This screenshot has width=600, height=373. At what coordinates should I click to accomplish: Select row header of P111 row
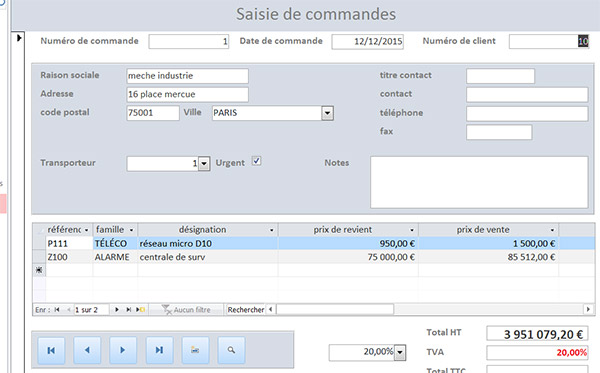click(39, 243)
